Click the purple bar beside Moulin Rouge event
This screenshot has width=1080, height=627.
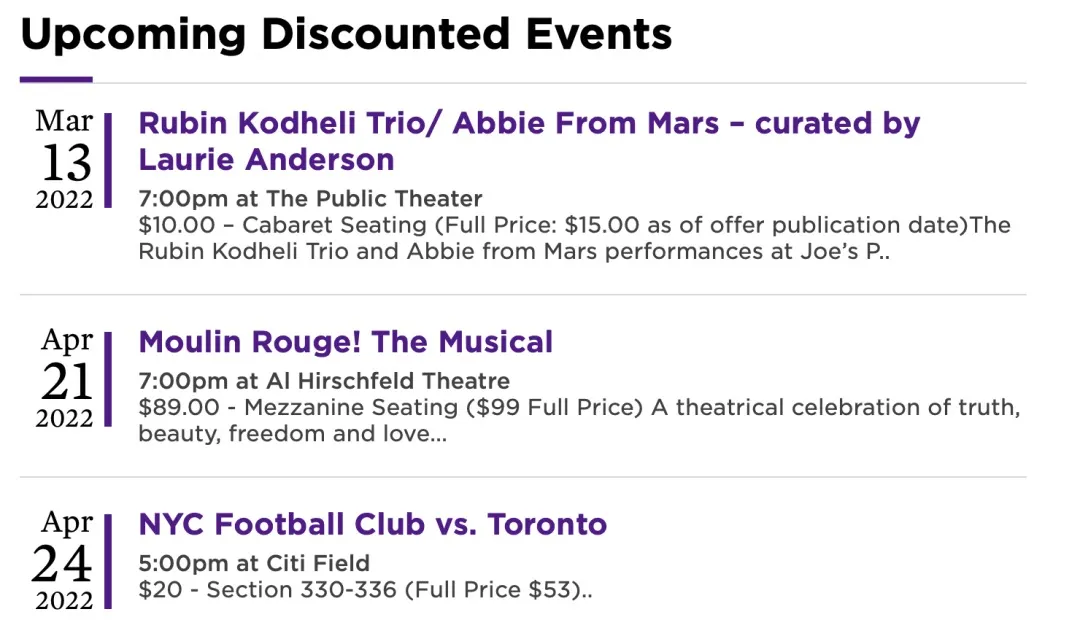point(108,377)
